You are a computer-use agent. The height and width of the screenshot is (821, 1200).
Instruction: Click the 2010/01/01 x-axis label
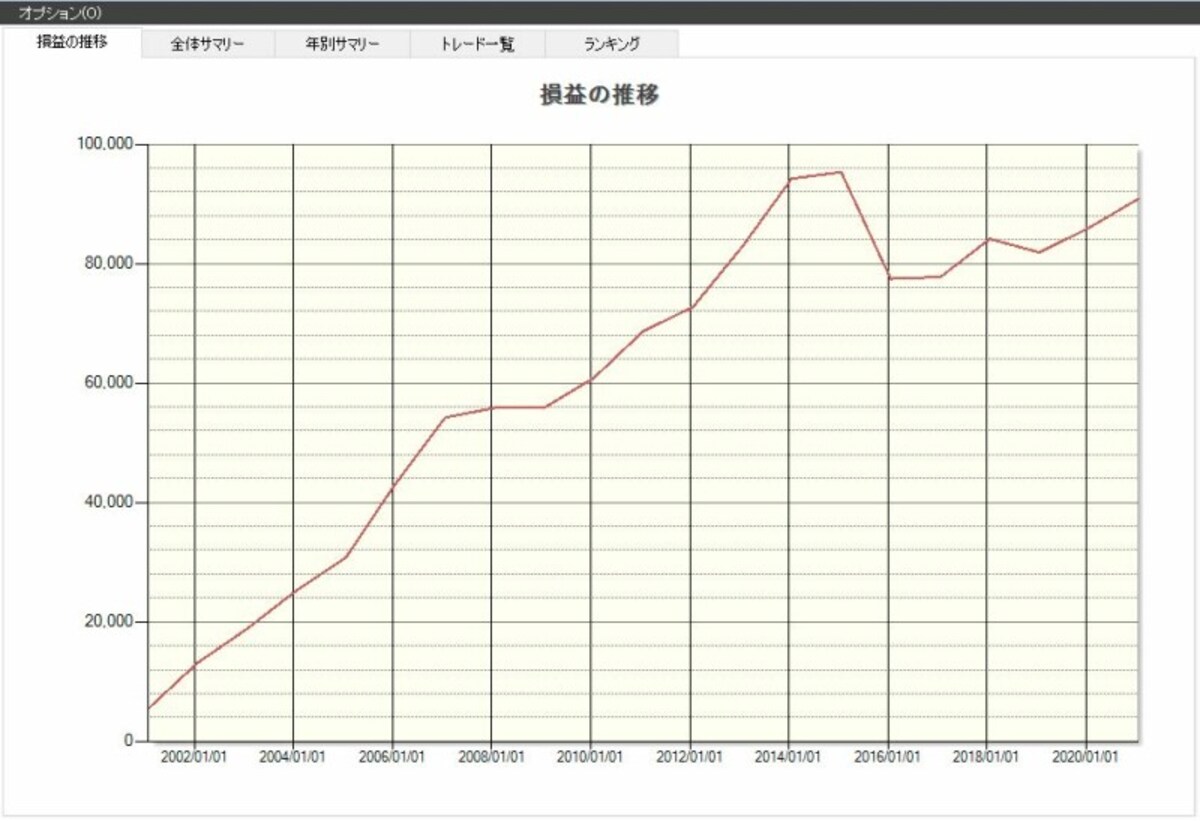coord(590,757)
